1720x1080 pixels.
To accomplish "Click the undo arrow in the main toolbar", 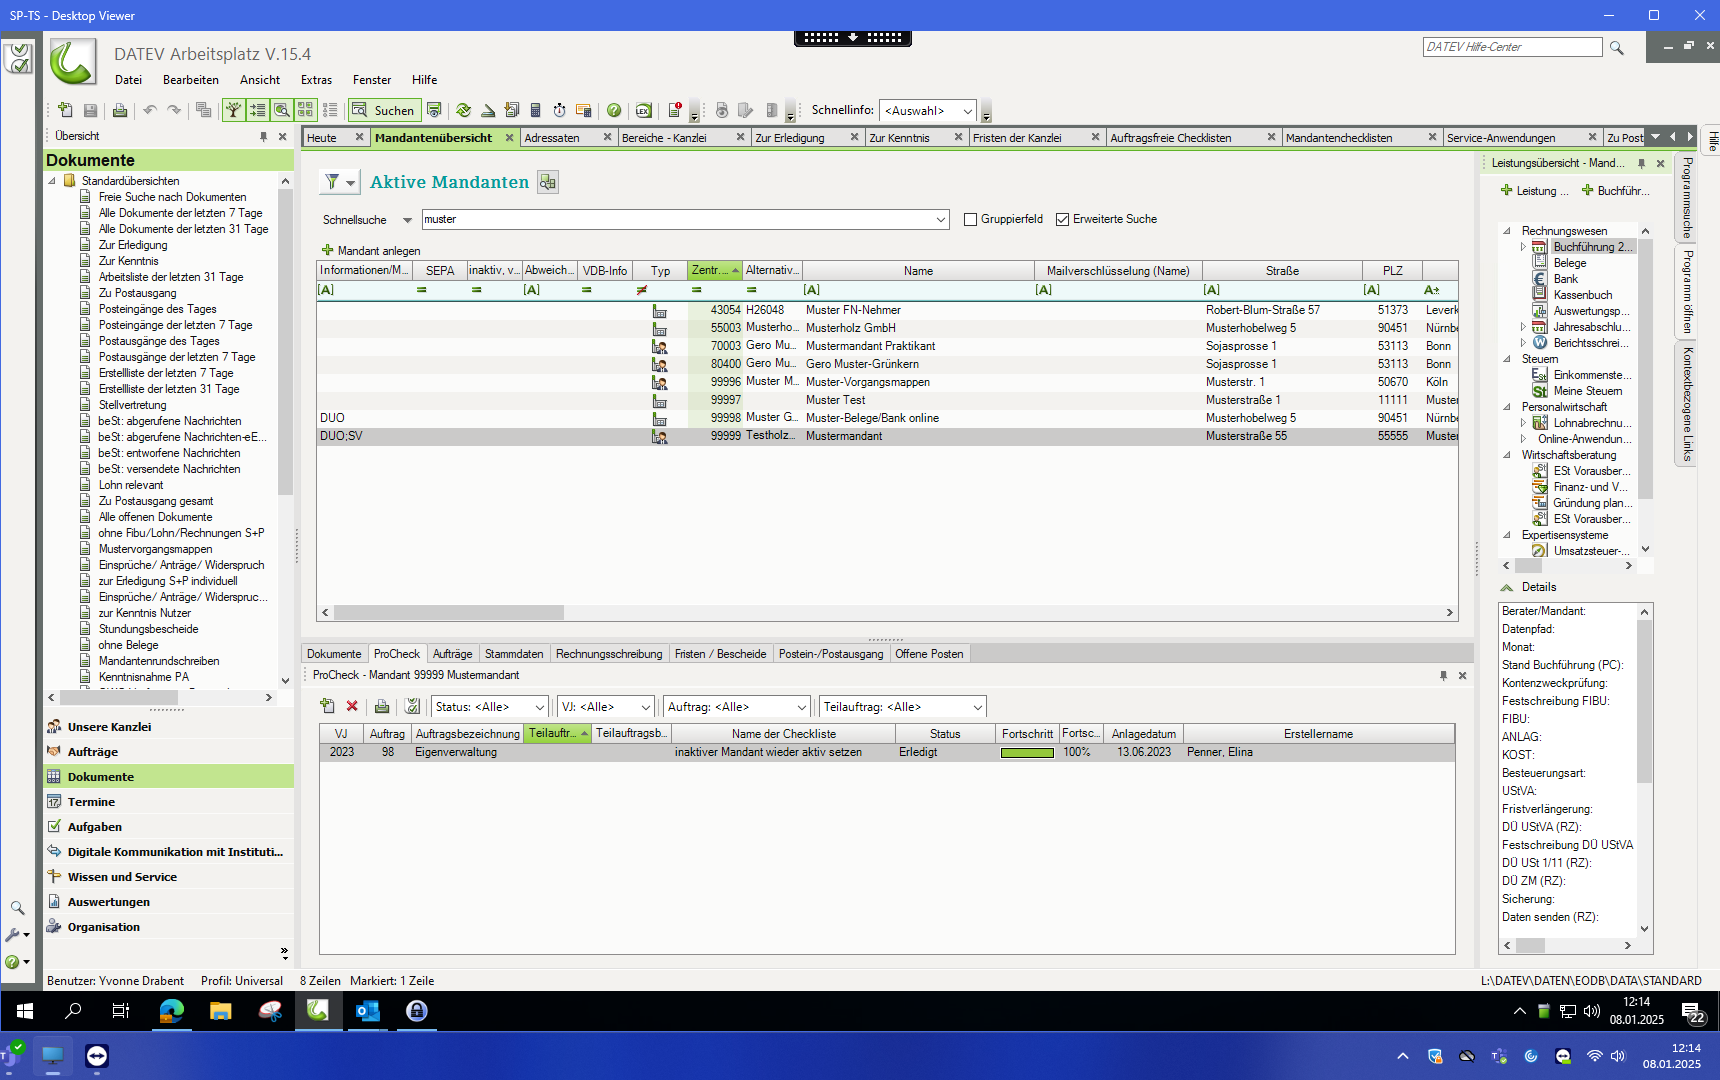I will click(x=150, y=111).
